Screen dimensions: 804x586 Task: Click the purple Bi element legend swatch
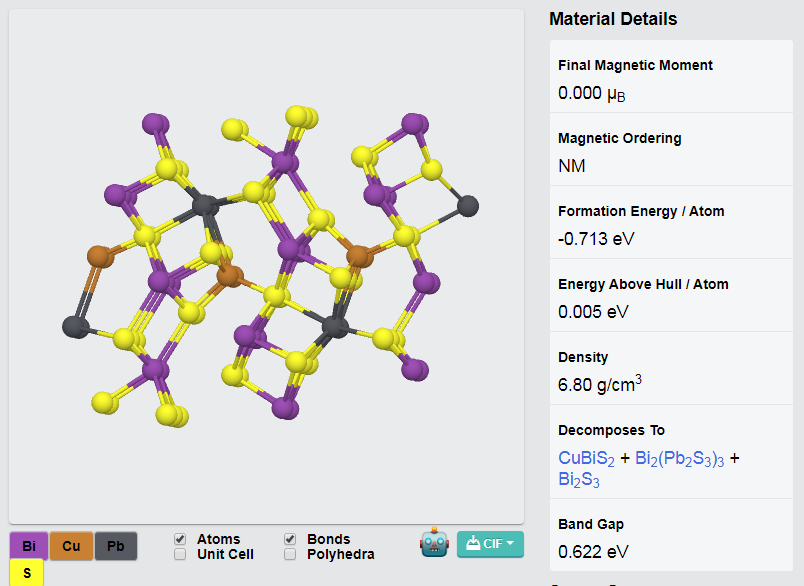tap(29, 545)
